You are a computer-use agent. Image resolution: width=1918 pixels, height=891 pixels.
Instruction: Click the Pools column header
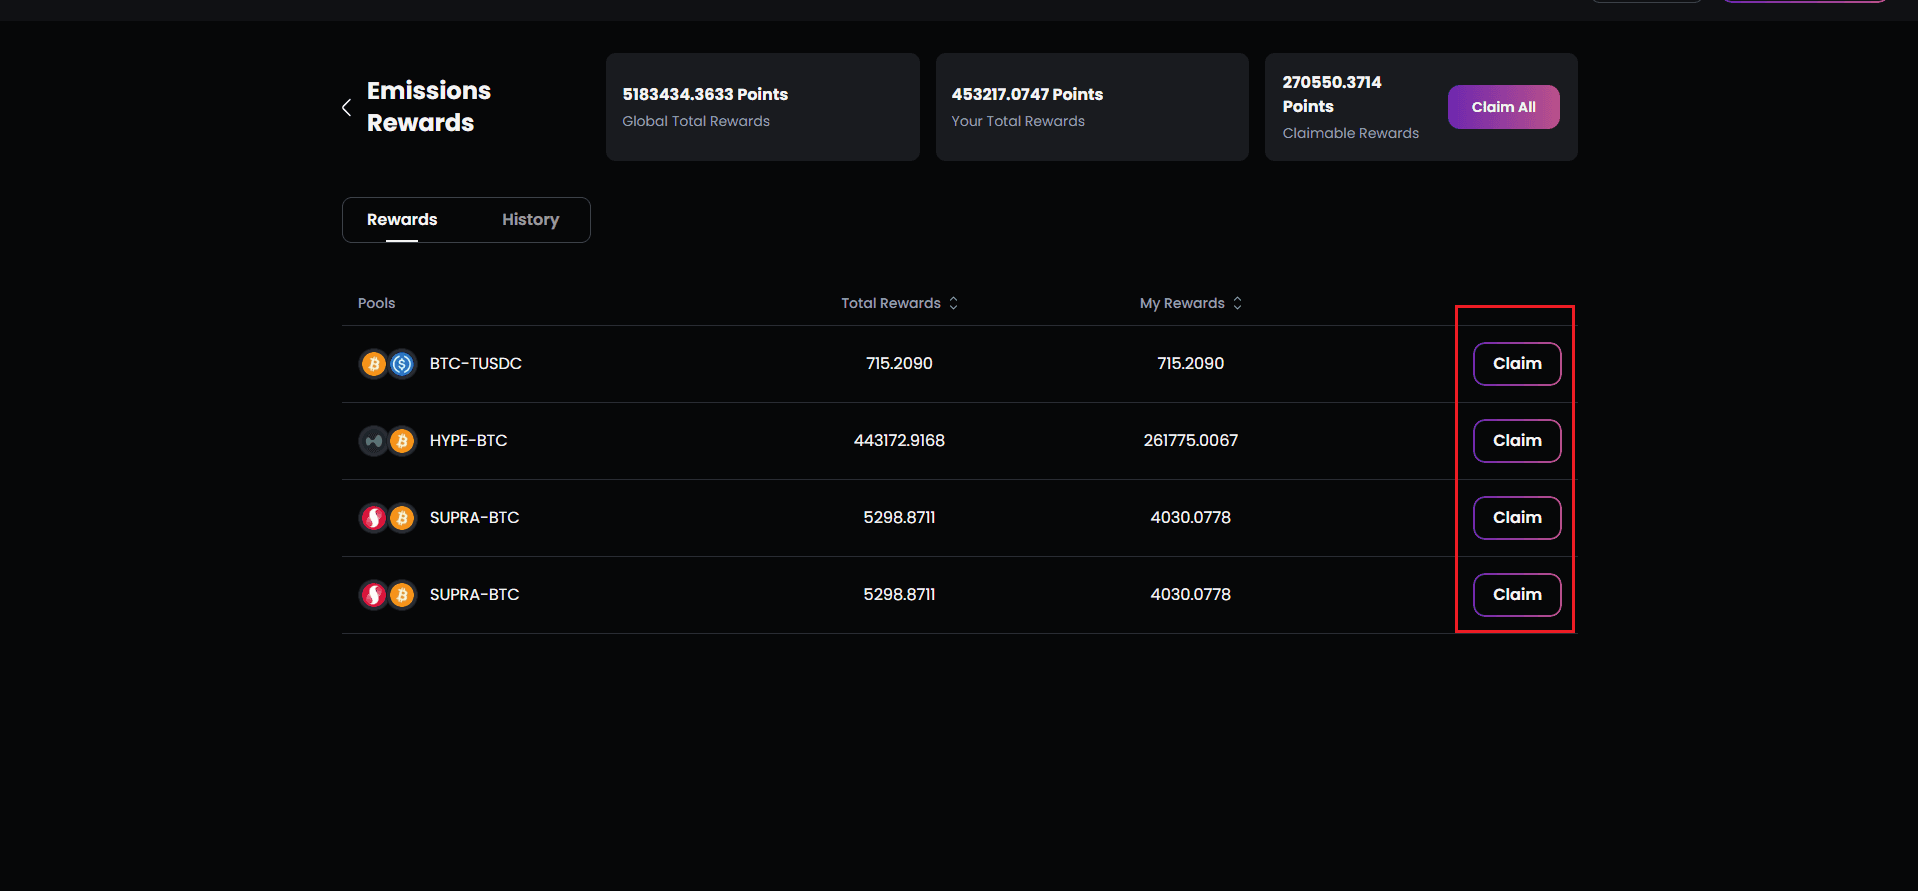[x=376, y=303]
